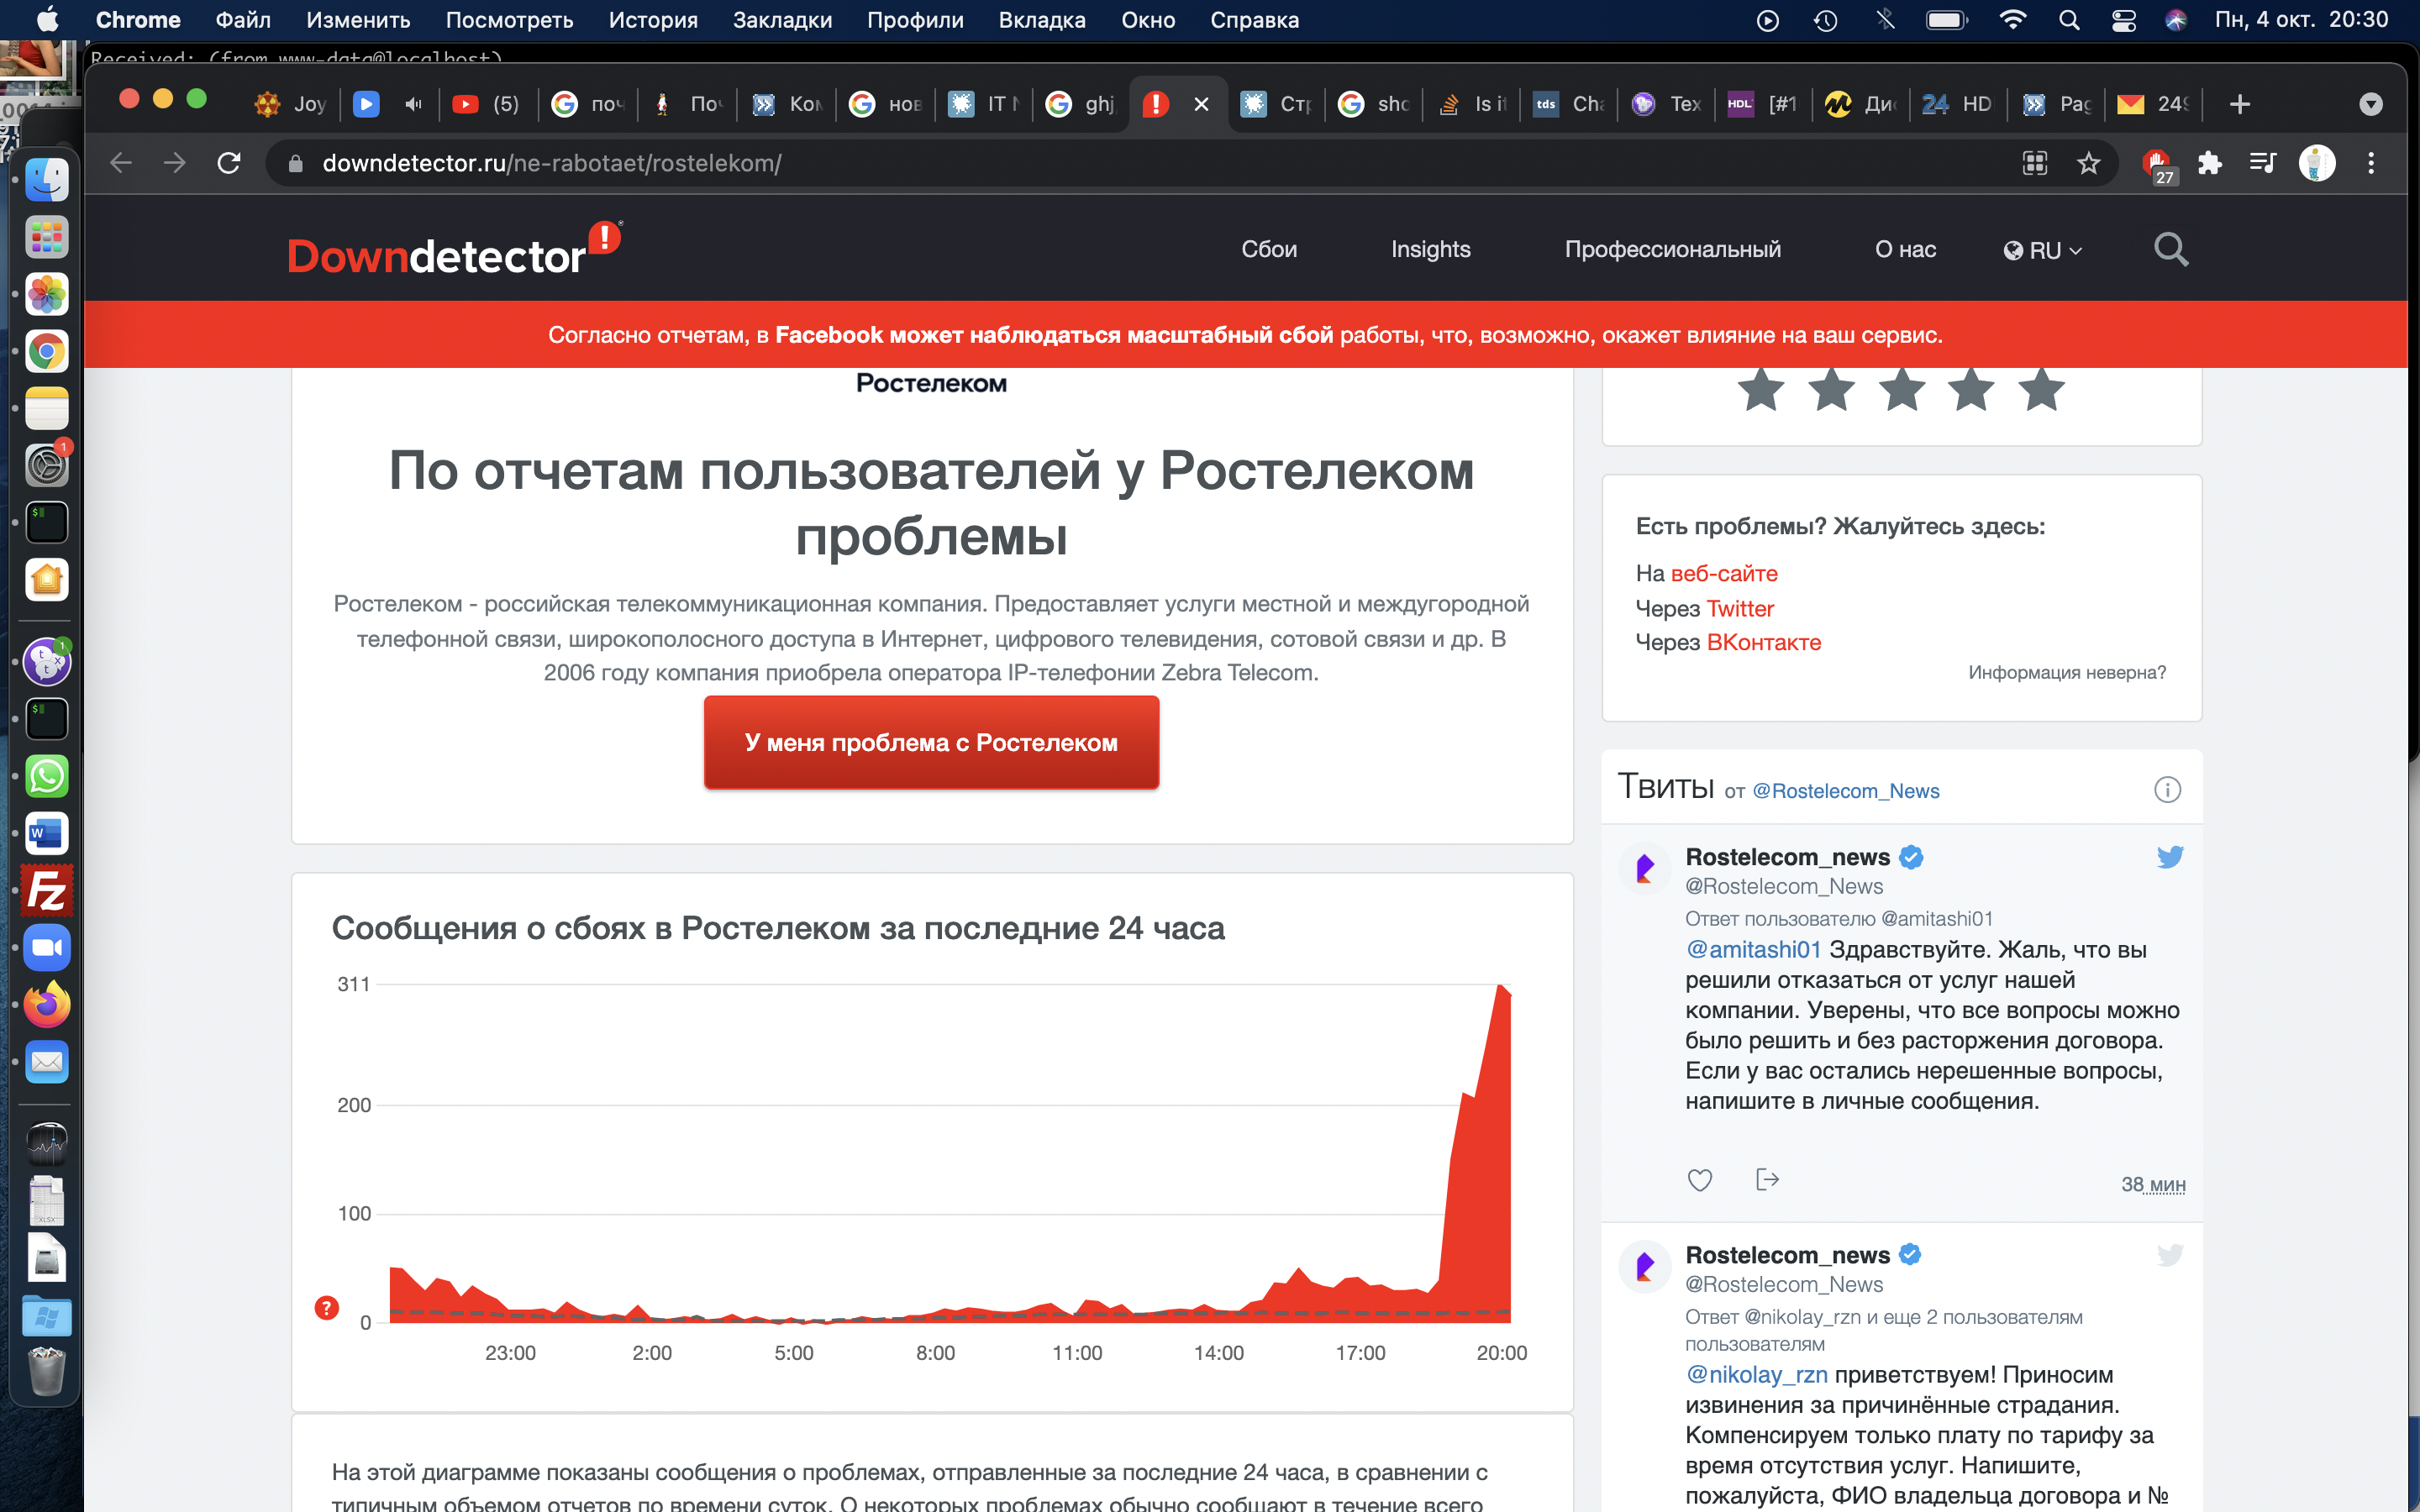2420x1512 pixels.
Task: Open the Apple menu
Action: point(47,19)
